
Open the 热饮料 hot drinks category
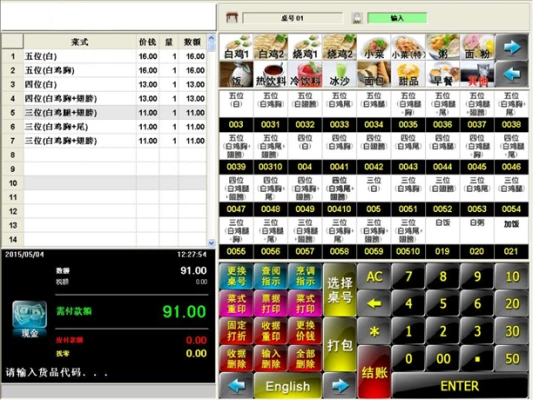[271, 74]
